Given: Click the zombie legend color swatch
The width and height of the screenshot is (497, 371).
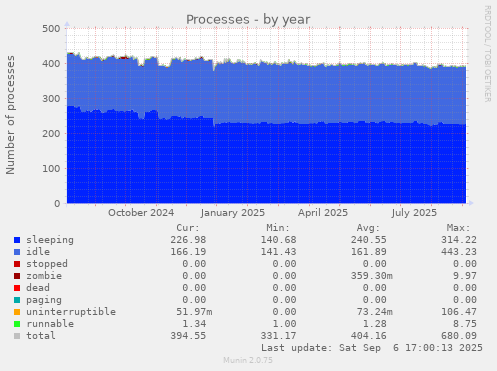Looking at the screenshot, I should click(x=17, y=276).
